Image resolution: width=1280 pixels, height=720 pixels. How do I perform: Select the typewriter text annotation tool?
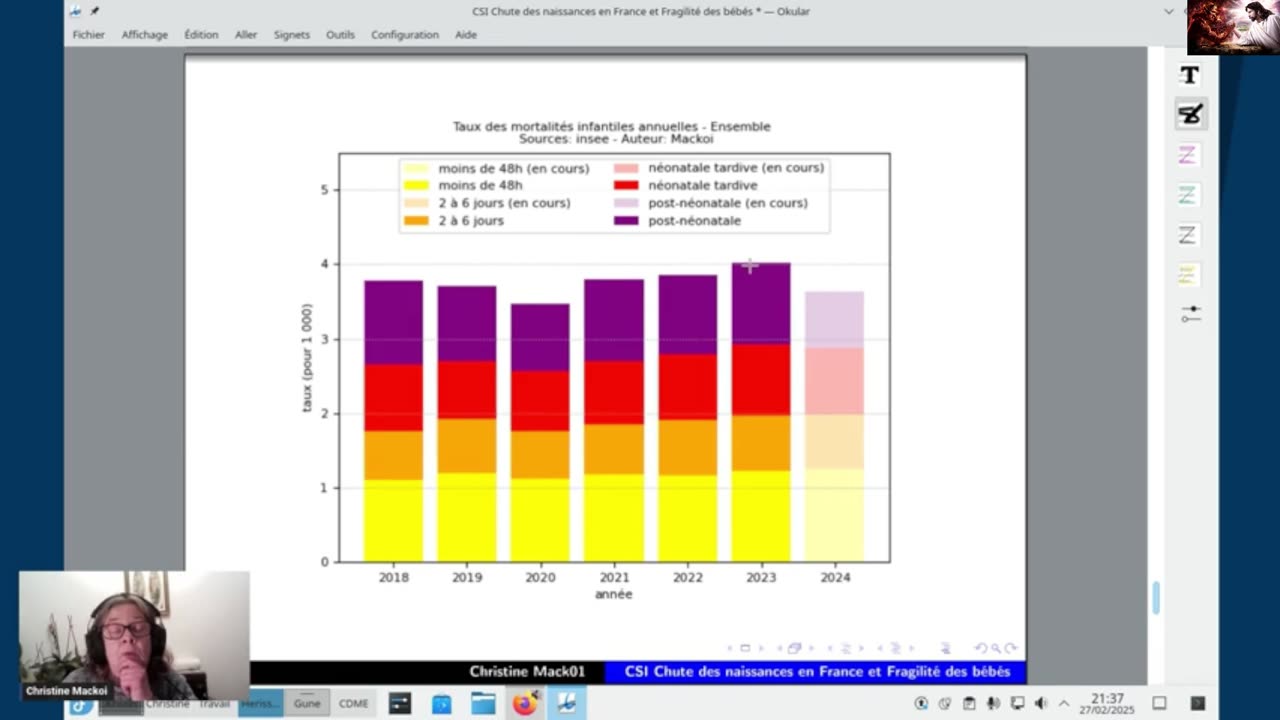[1189, 75]
